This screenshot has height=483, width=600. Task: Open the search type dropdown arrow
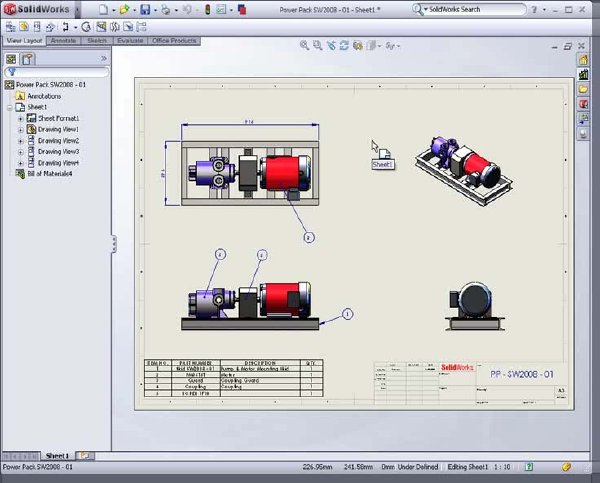click(x=426, y=9)
